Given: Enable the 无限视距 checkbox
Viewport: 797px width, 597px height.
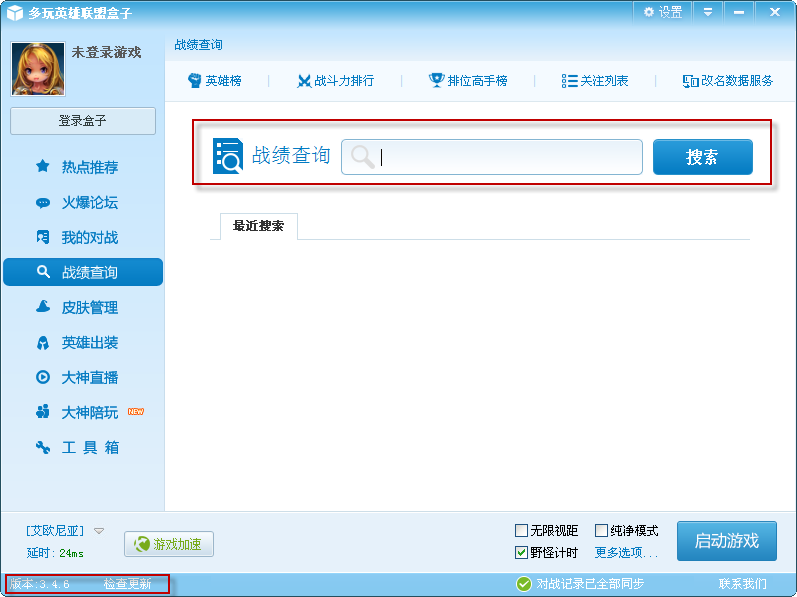Looking at the screenshot, I should pos(521,530).
